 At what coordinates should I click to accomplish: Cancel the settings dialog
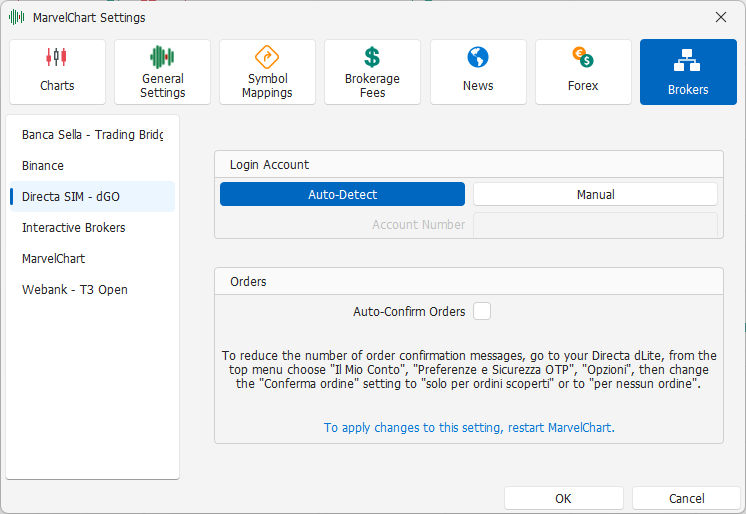click(x=687, y=498)
